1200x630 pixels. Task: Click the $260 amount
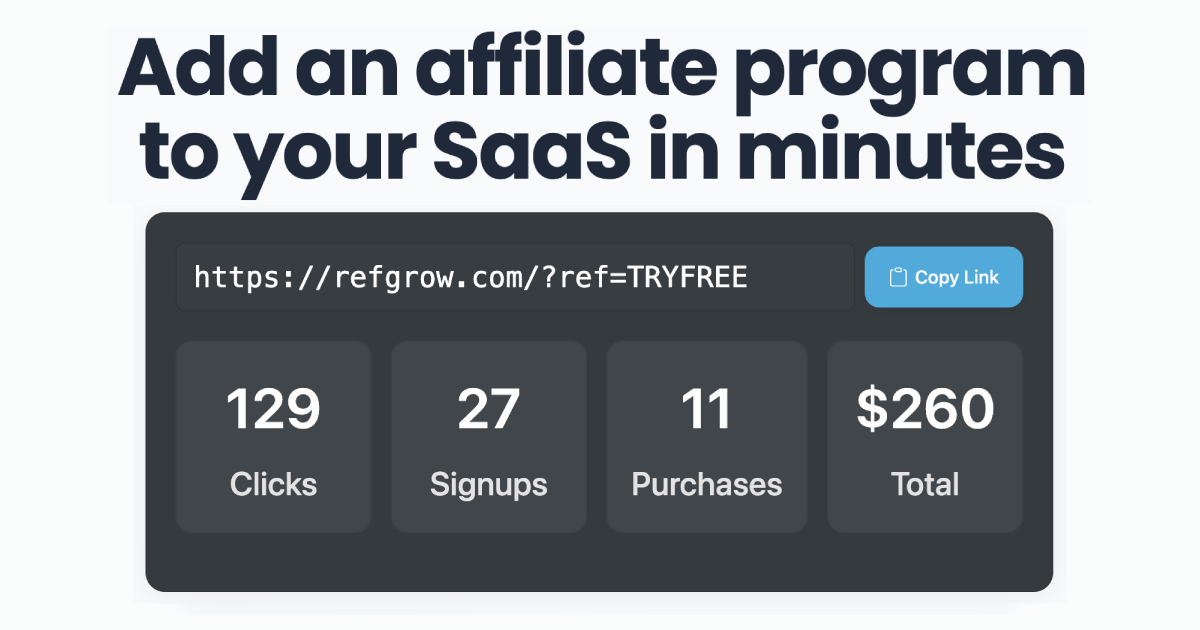925,409
